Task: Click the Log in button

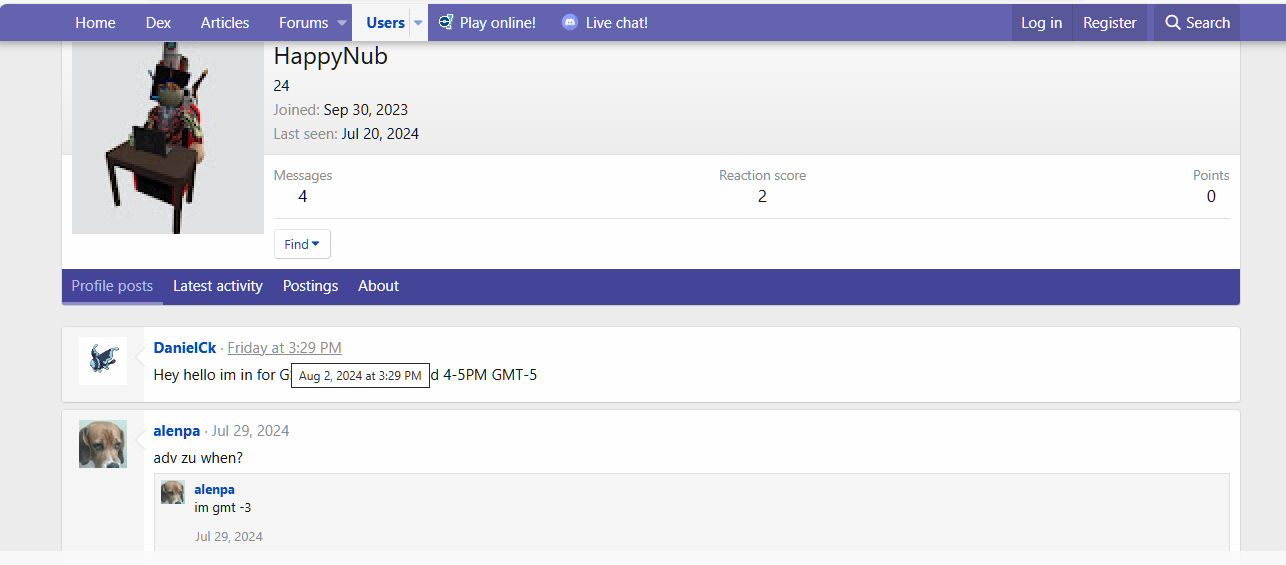Action: tap(1041, 22)
